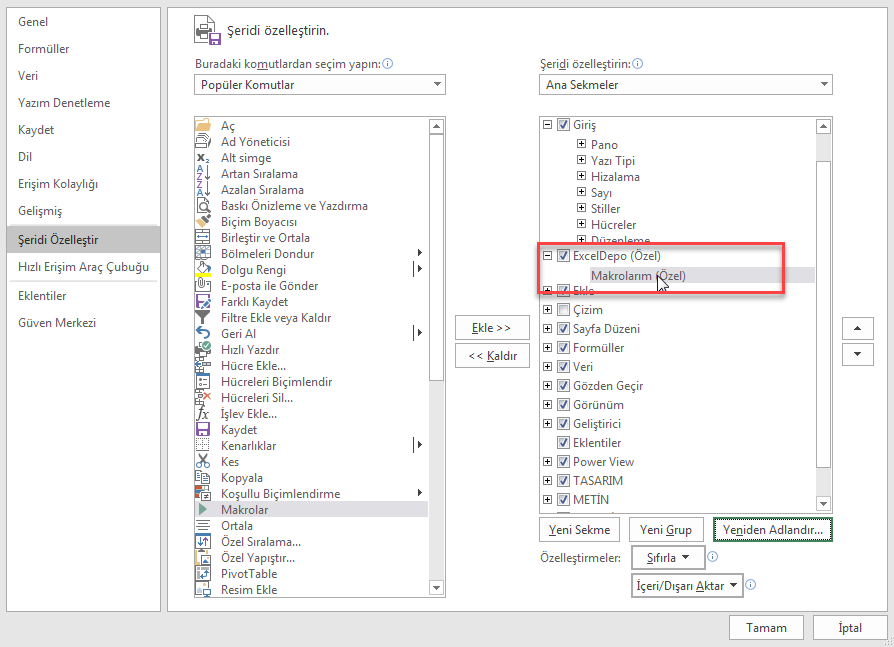Toggle the Veri tab checkbox
This screenshot has height=647, width=894.
click(563, 367)
